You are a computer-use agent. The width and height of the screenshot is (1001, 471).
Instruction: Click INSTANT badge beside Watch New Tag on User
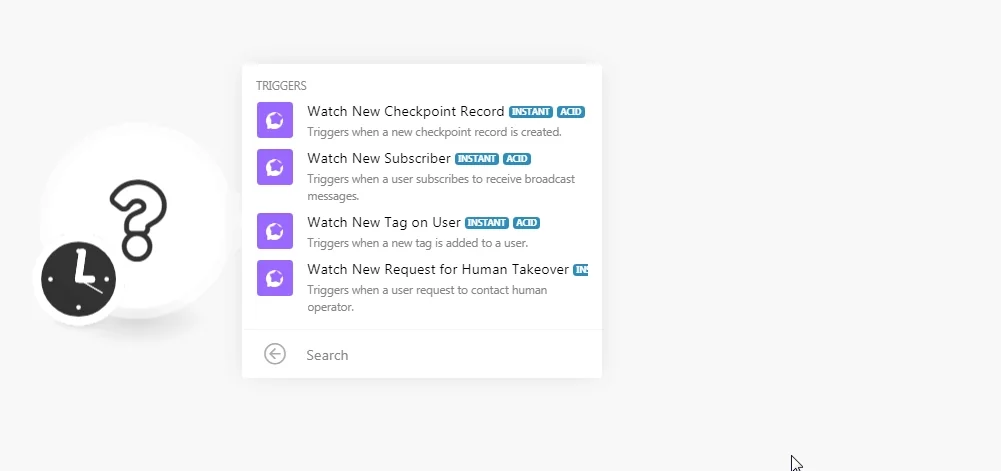(486, 223)
